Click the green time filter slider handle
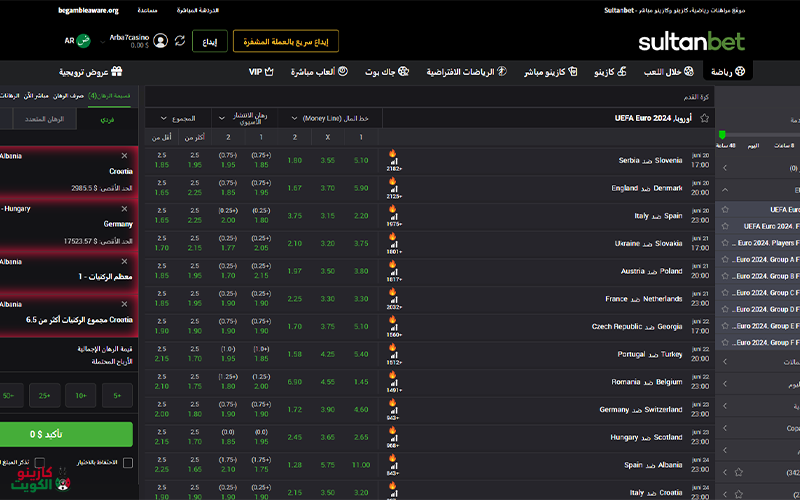This screenshot has height=500, width=800. (x=722, y=134)
